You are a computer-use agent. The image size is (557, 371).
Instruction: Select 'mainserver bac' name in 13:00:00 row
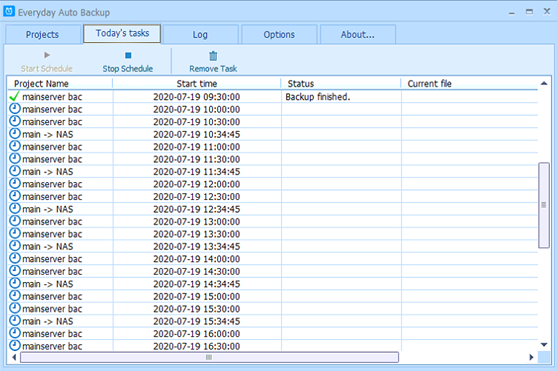tap(52, 221)
